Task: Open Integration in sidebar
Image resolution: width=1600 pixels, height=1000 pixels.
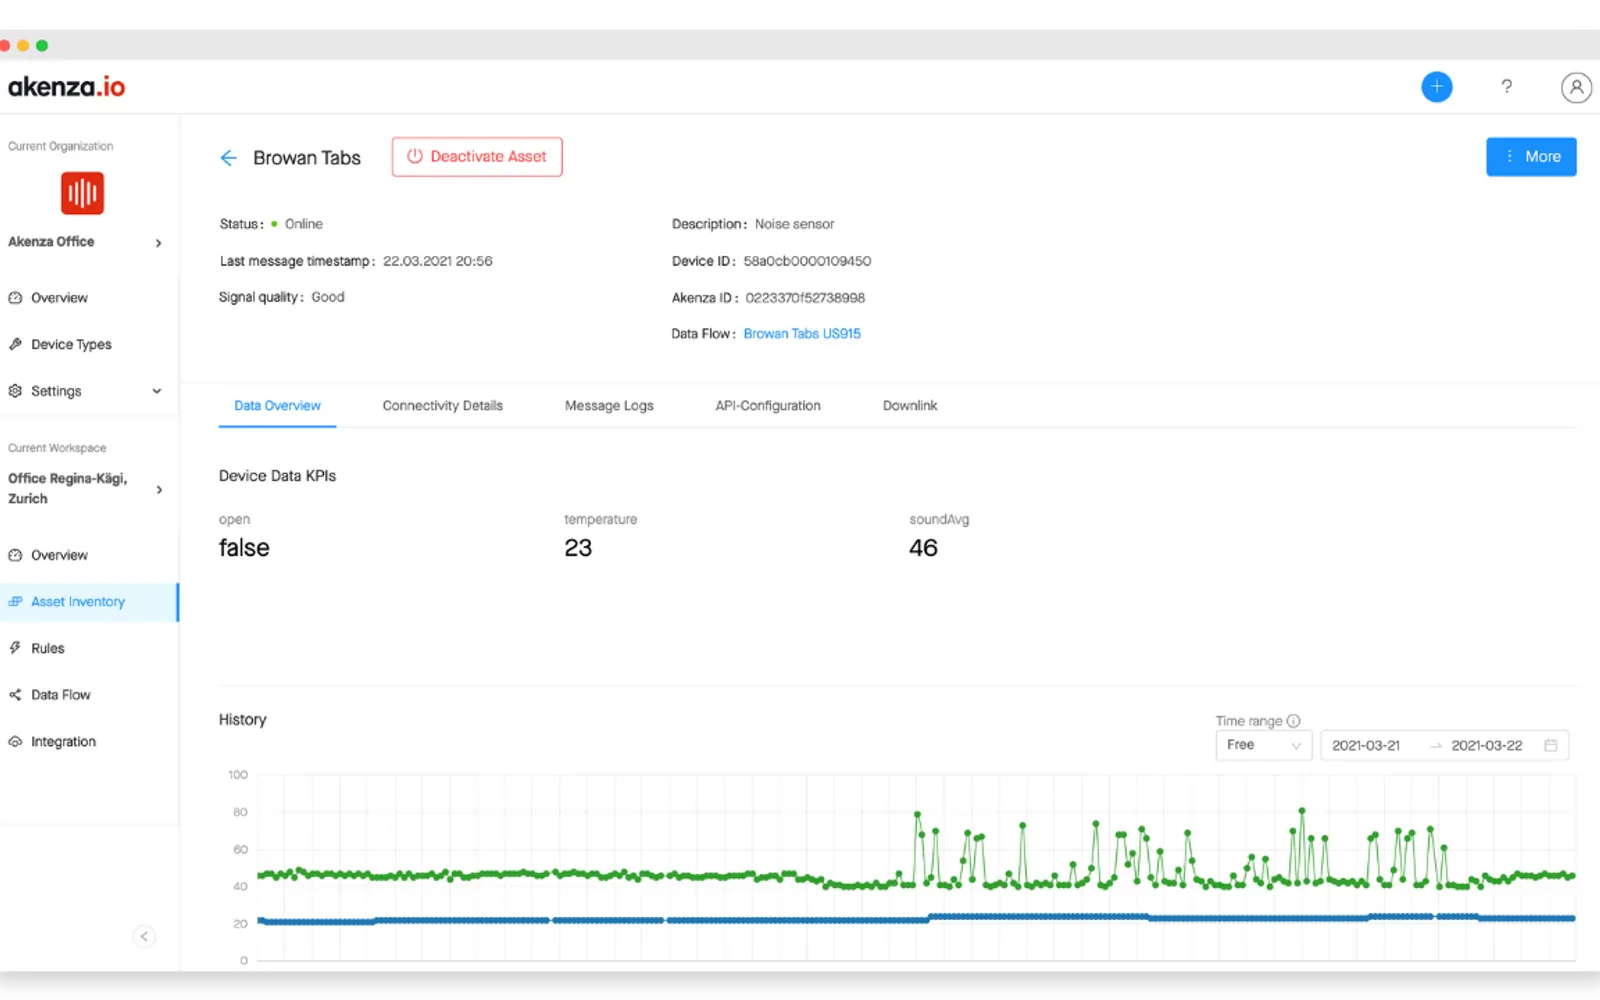Action: [63, 742]
